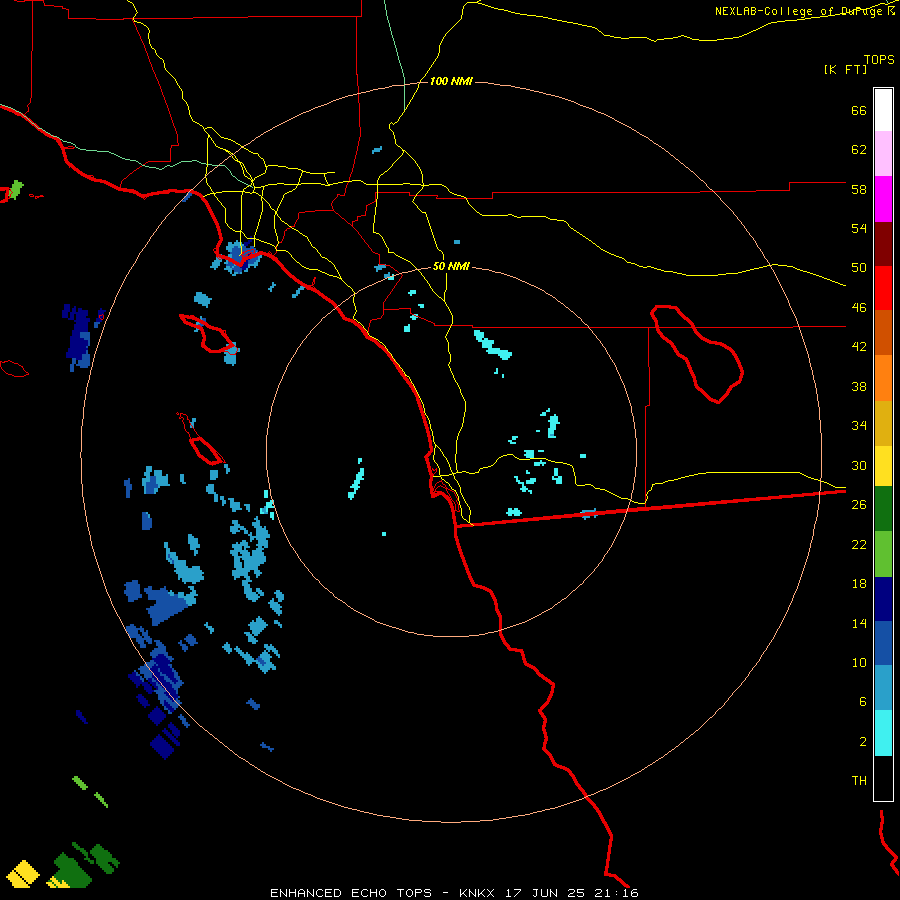Click the 'NEXLAB-College of DuPage' credit text
900x900 pixels.
(x=800, y=11)
